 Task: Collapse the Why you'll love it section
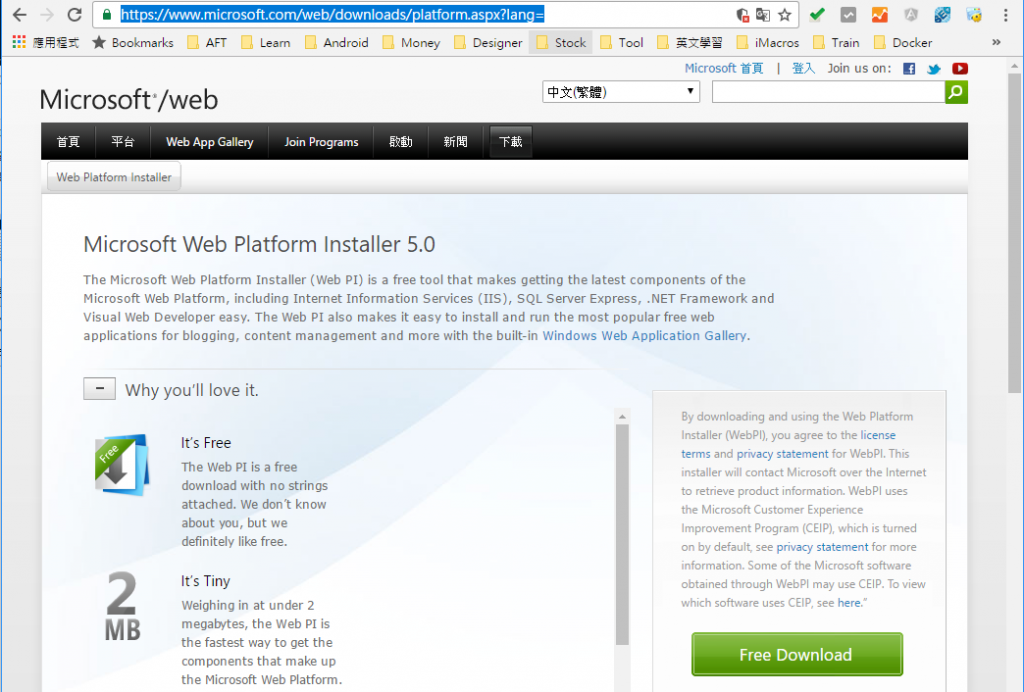click(99, 388)
